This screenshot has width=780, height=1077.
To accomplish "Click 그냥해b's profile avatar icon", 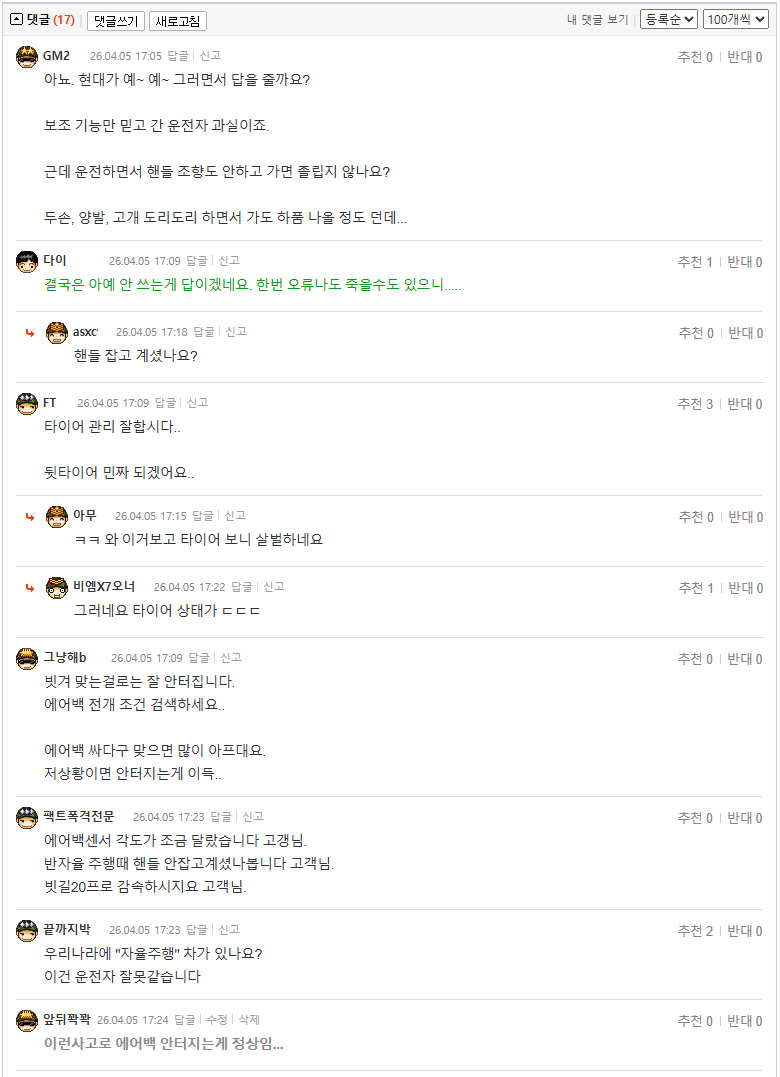I will pos(27,658).
